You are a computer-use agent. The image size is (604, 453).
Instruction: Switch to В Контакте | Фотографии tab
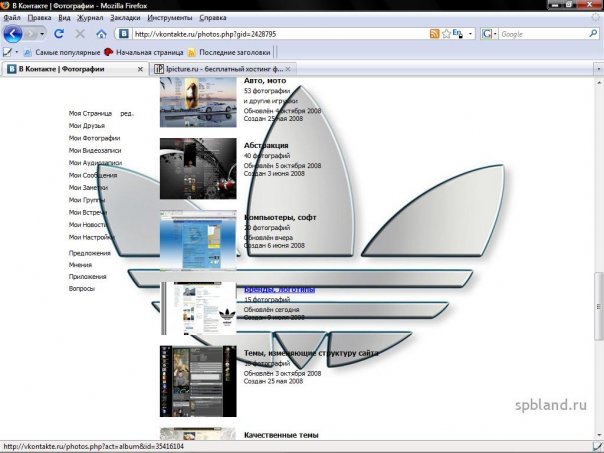[74, 69]
